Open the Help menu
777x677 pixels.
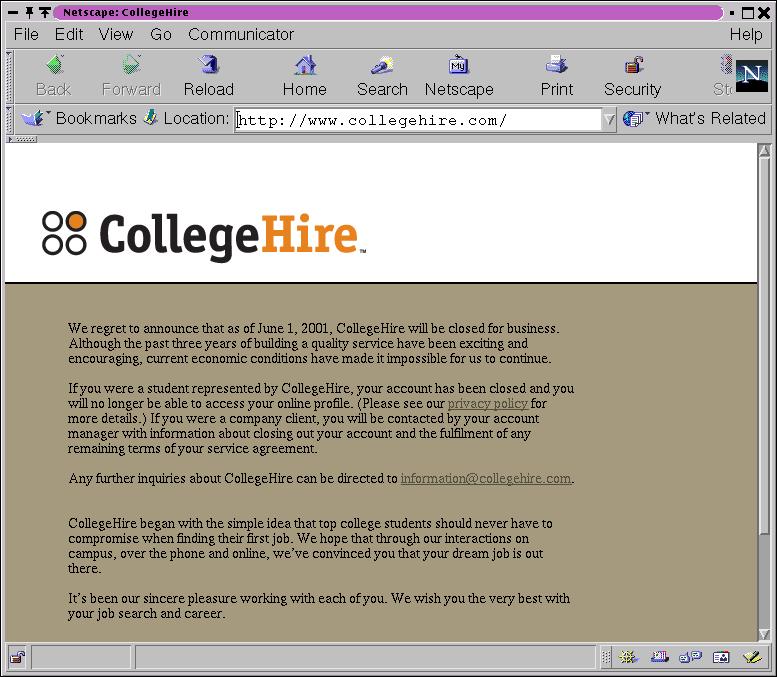coord(746,34)
